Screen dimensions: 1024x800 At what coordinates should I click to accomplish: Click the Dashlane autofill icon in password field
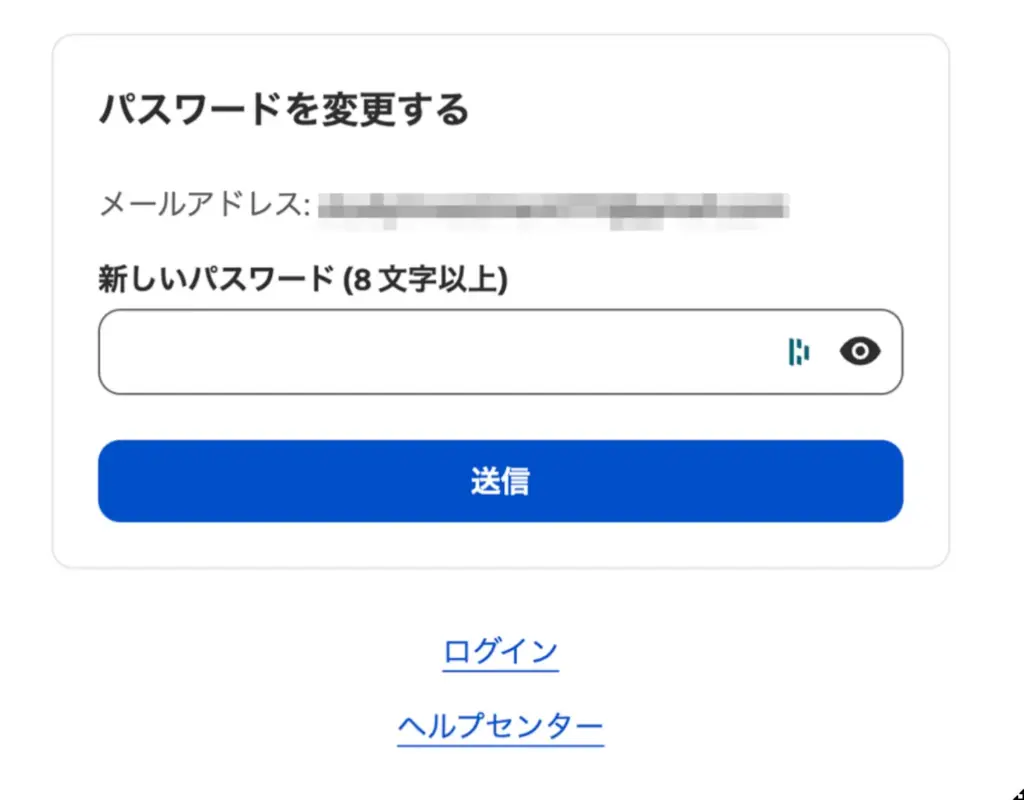pyautogui.click(x=798, y=352)
